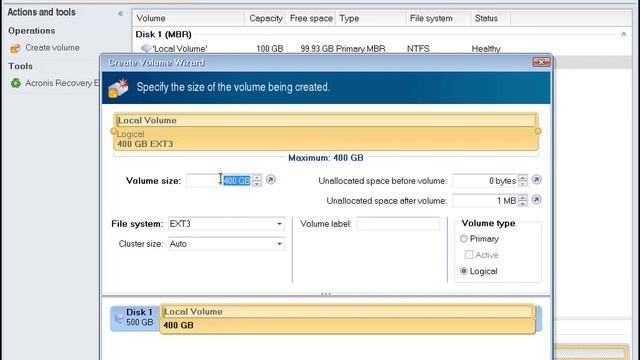Viewport: 640px width, 360px height.
Task: Click the Volume label text field
Action: (398, 224)
